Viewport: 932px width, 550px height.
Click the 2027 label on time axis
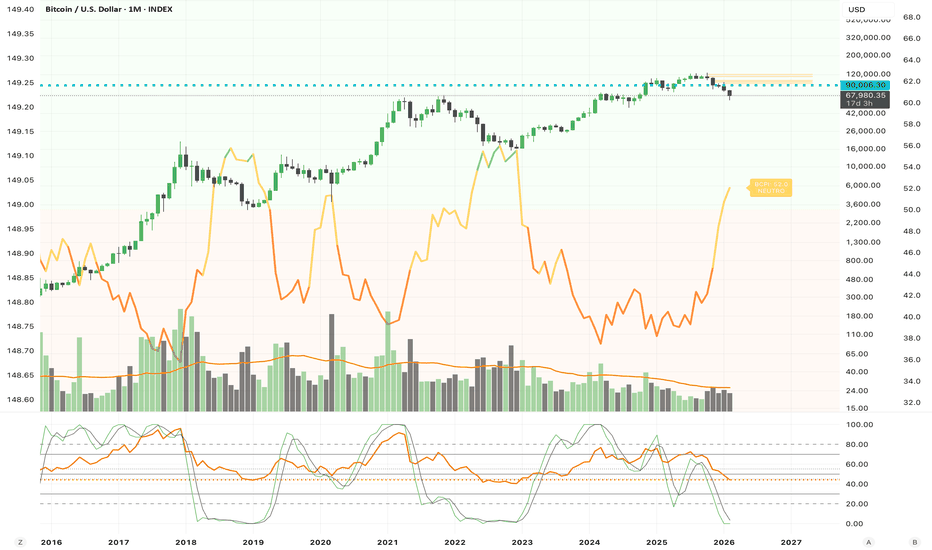(x=791, y=542)
